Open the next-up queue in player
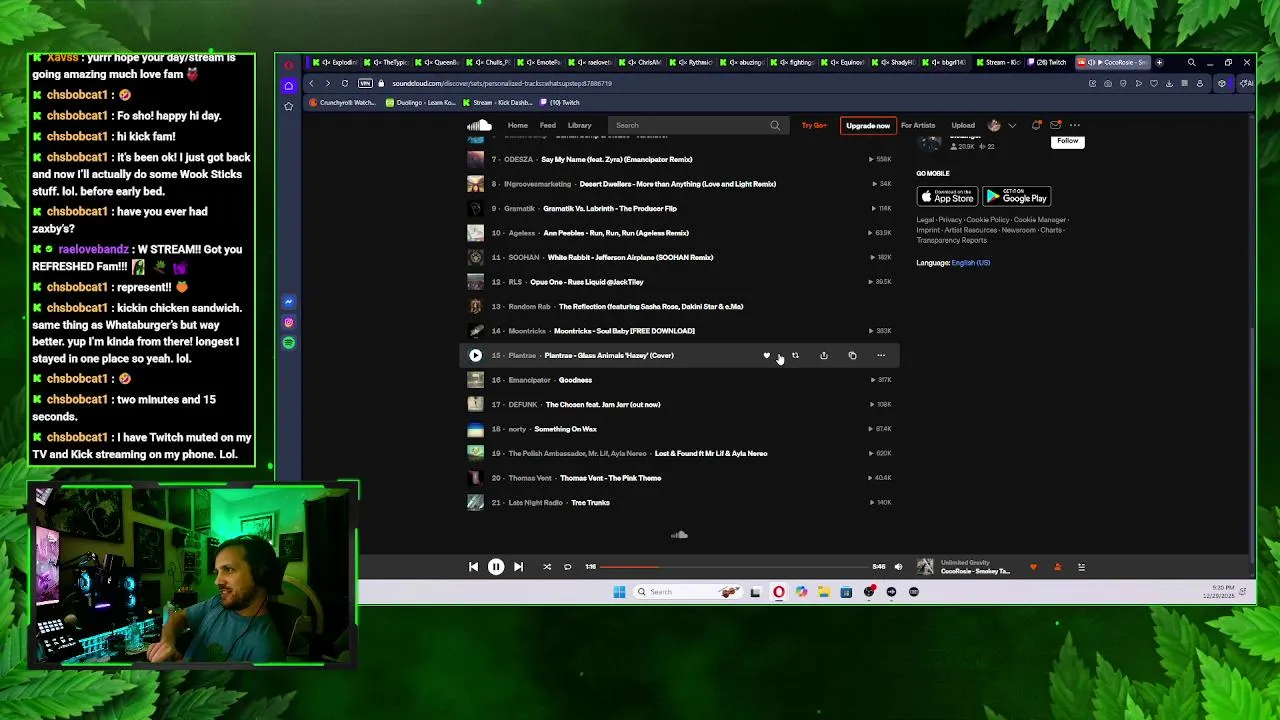The image size is (1280, 720). tap(1081, 567)
